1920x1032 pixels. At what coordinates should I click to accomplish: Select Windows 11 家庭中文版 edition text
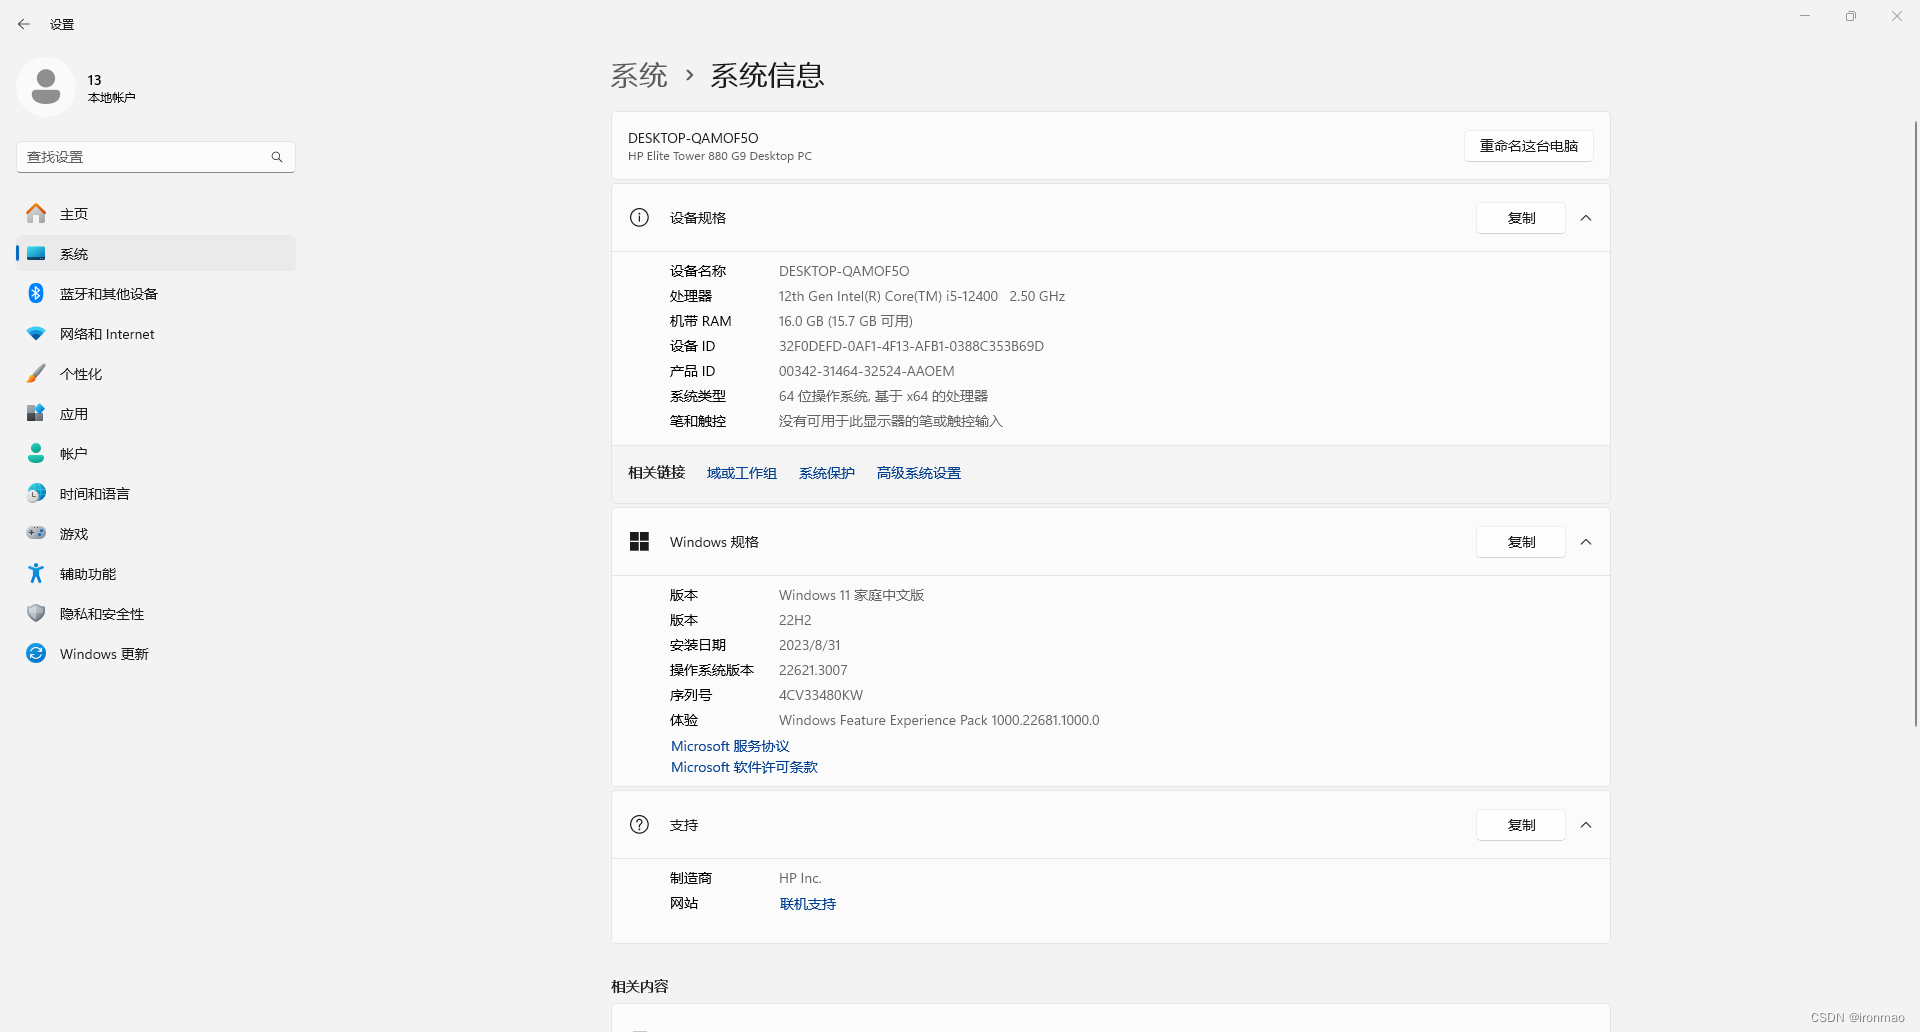click(851, 595)
